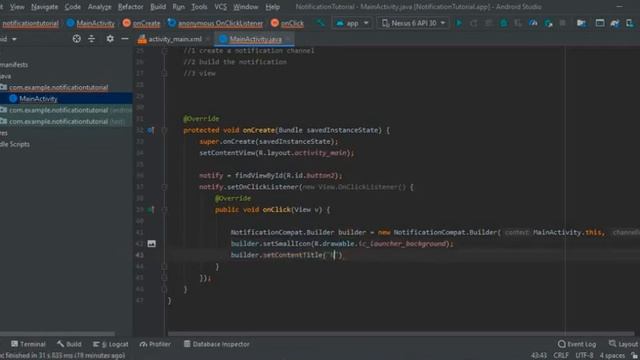Viewport: 640px width, 360px height.
Task: Click the 4 spaces indent setting in status bar
Action: click(612, 356)
